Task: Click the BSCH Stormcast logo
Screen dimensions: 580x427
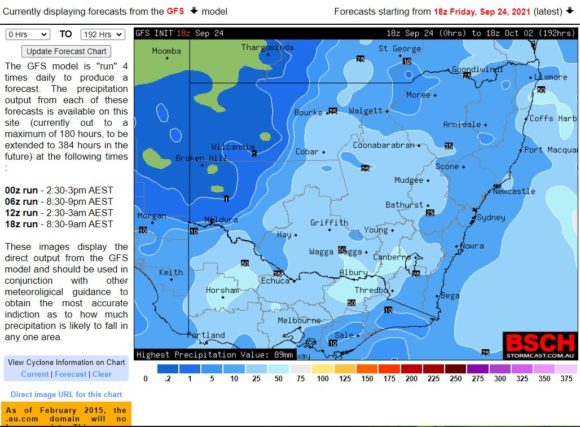Action: point(540,346)
